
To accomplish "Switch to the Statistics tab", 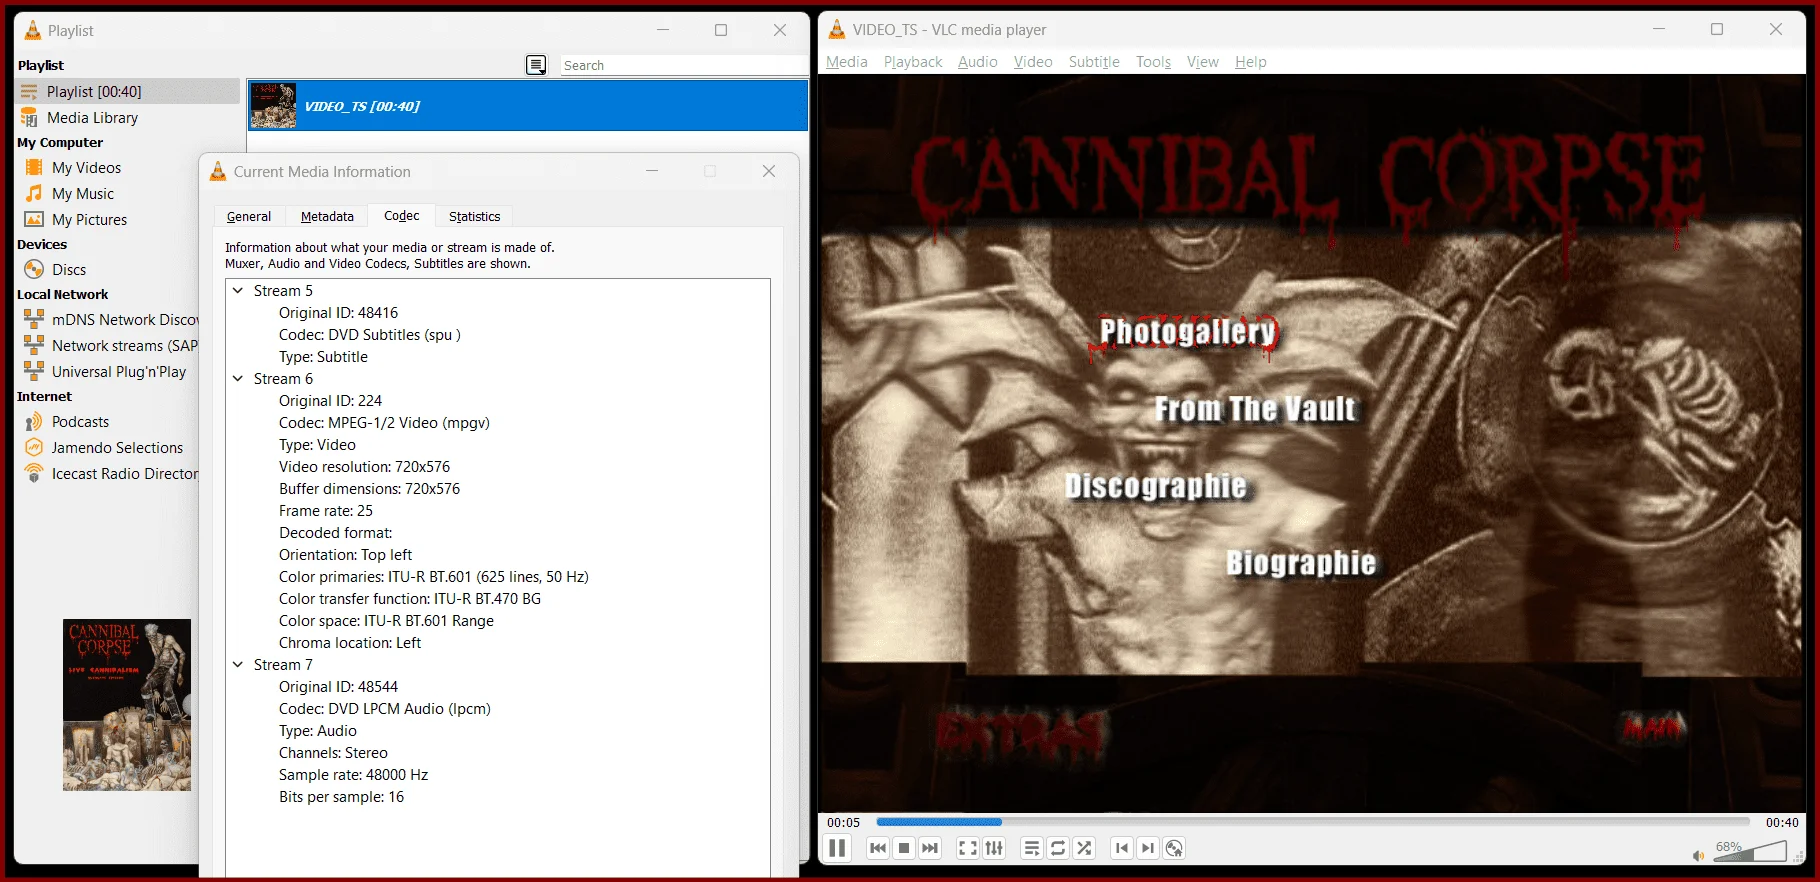I will coord(474,216).
